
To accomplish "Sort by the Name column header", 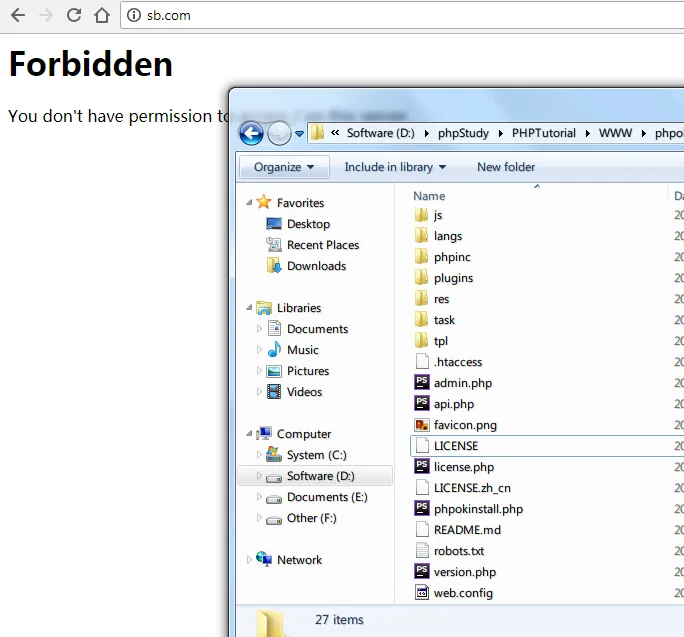I will pyautogui.click(x=430, y=196).
